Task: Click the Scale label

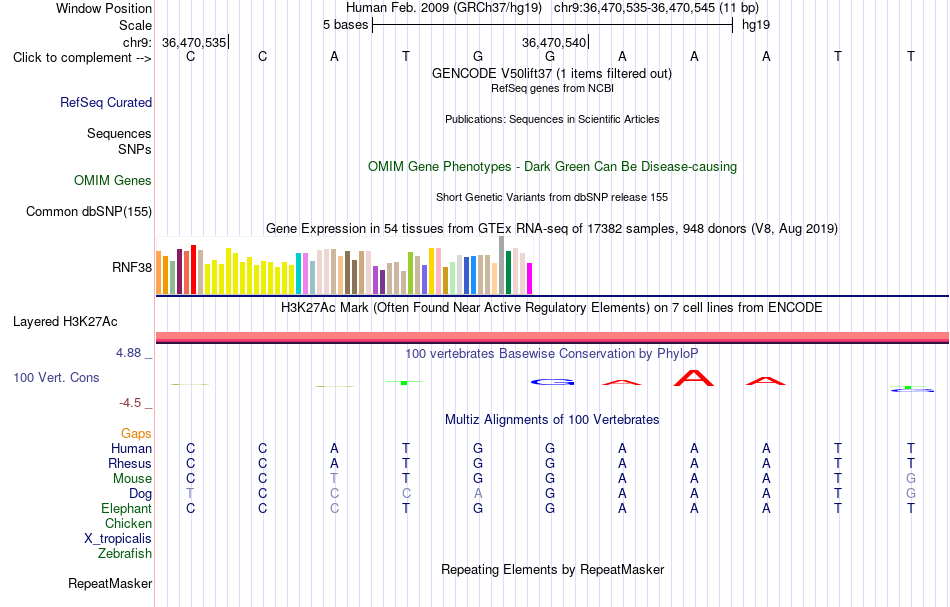Action: click(135, 25)
